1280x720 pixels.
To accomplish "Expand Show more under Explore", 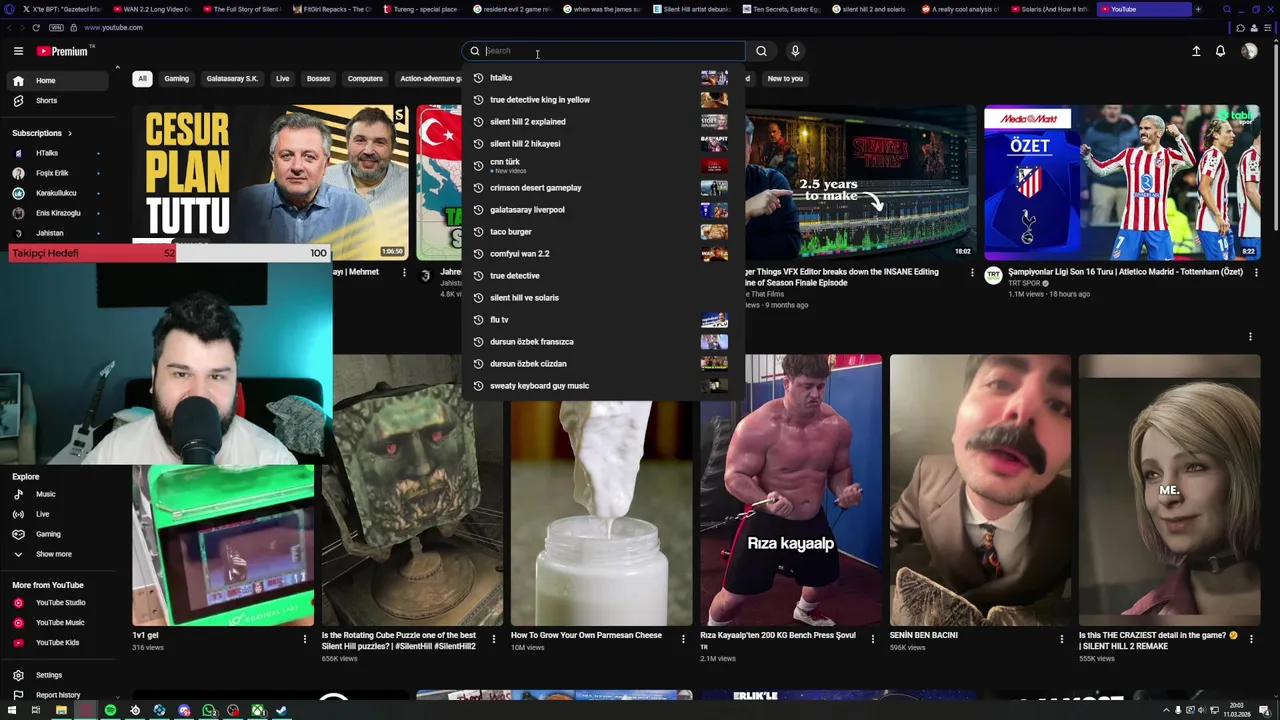I will click(x=56, y=554).
